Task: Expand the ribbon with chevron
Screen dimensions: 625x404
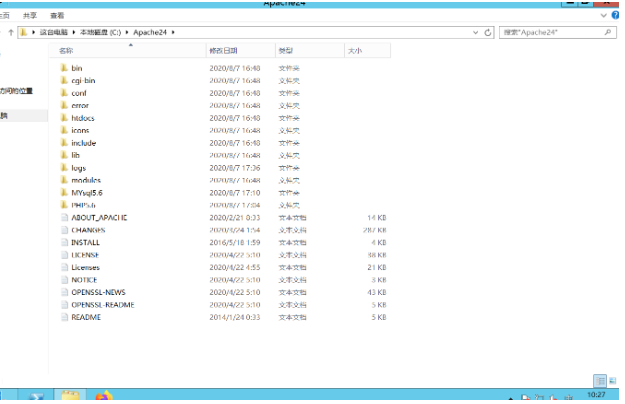Action: click(603, 16)
